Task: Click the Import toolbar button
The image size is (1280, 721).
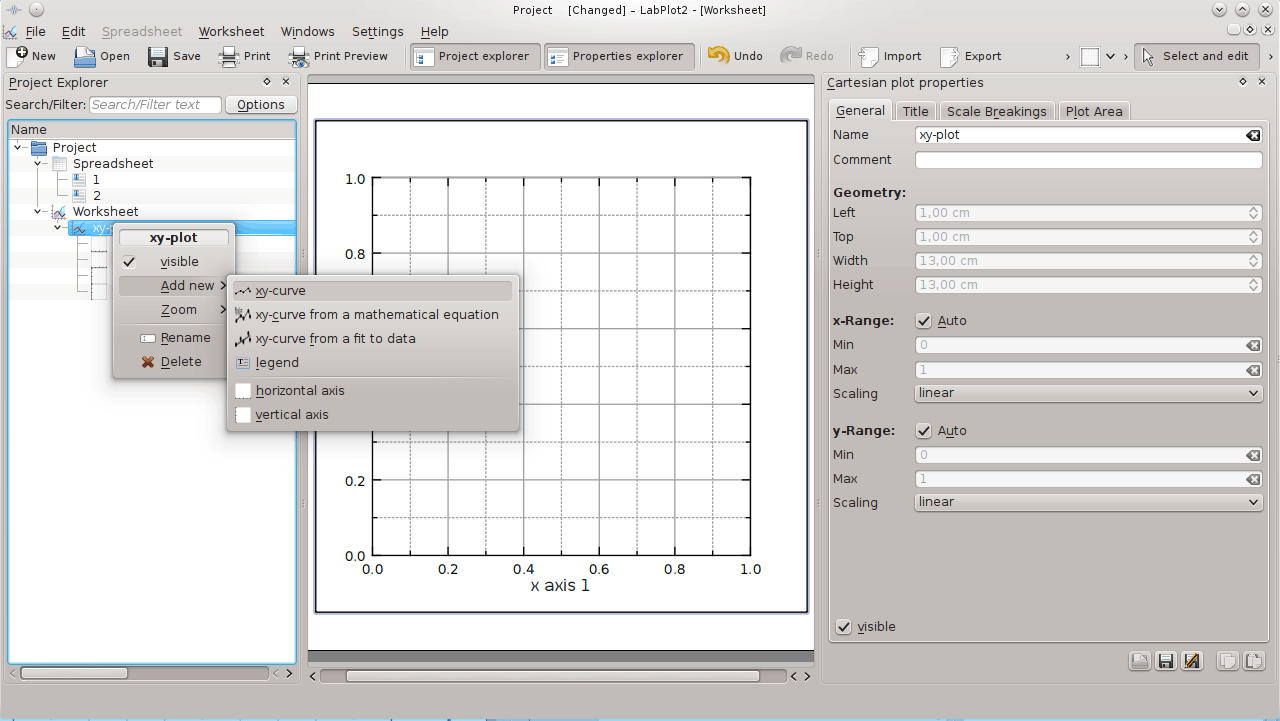Action: point(890,57)
